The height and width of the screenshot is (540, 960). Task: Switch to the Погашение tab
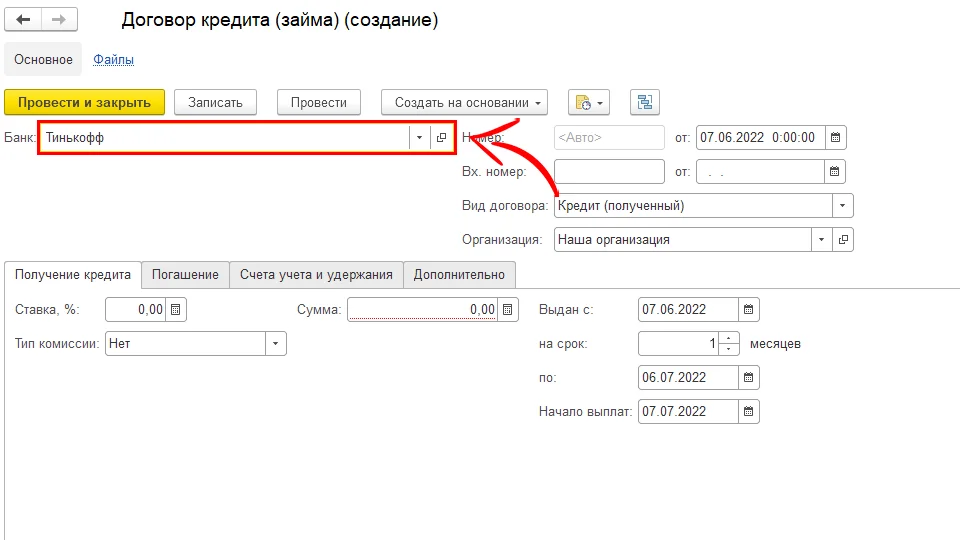(x=185, y=275)
